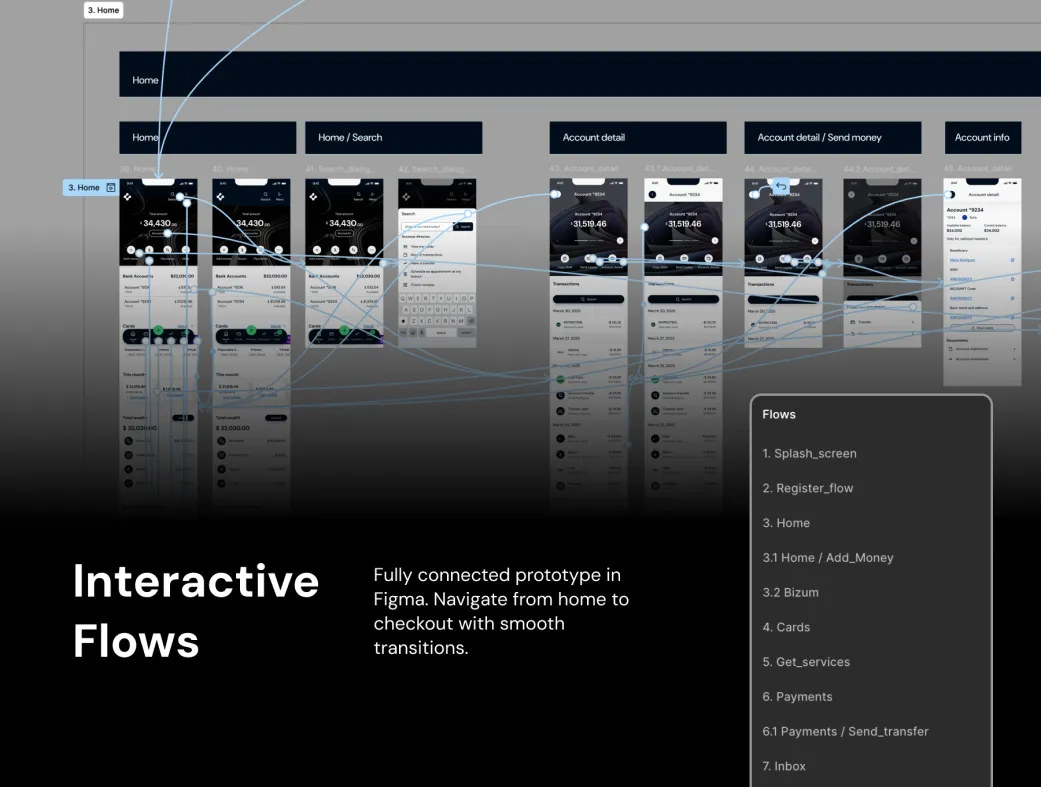Click the 'Account info' section header
1041x787 pixels.
click(x=982, y=138)
